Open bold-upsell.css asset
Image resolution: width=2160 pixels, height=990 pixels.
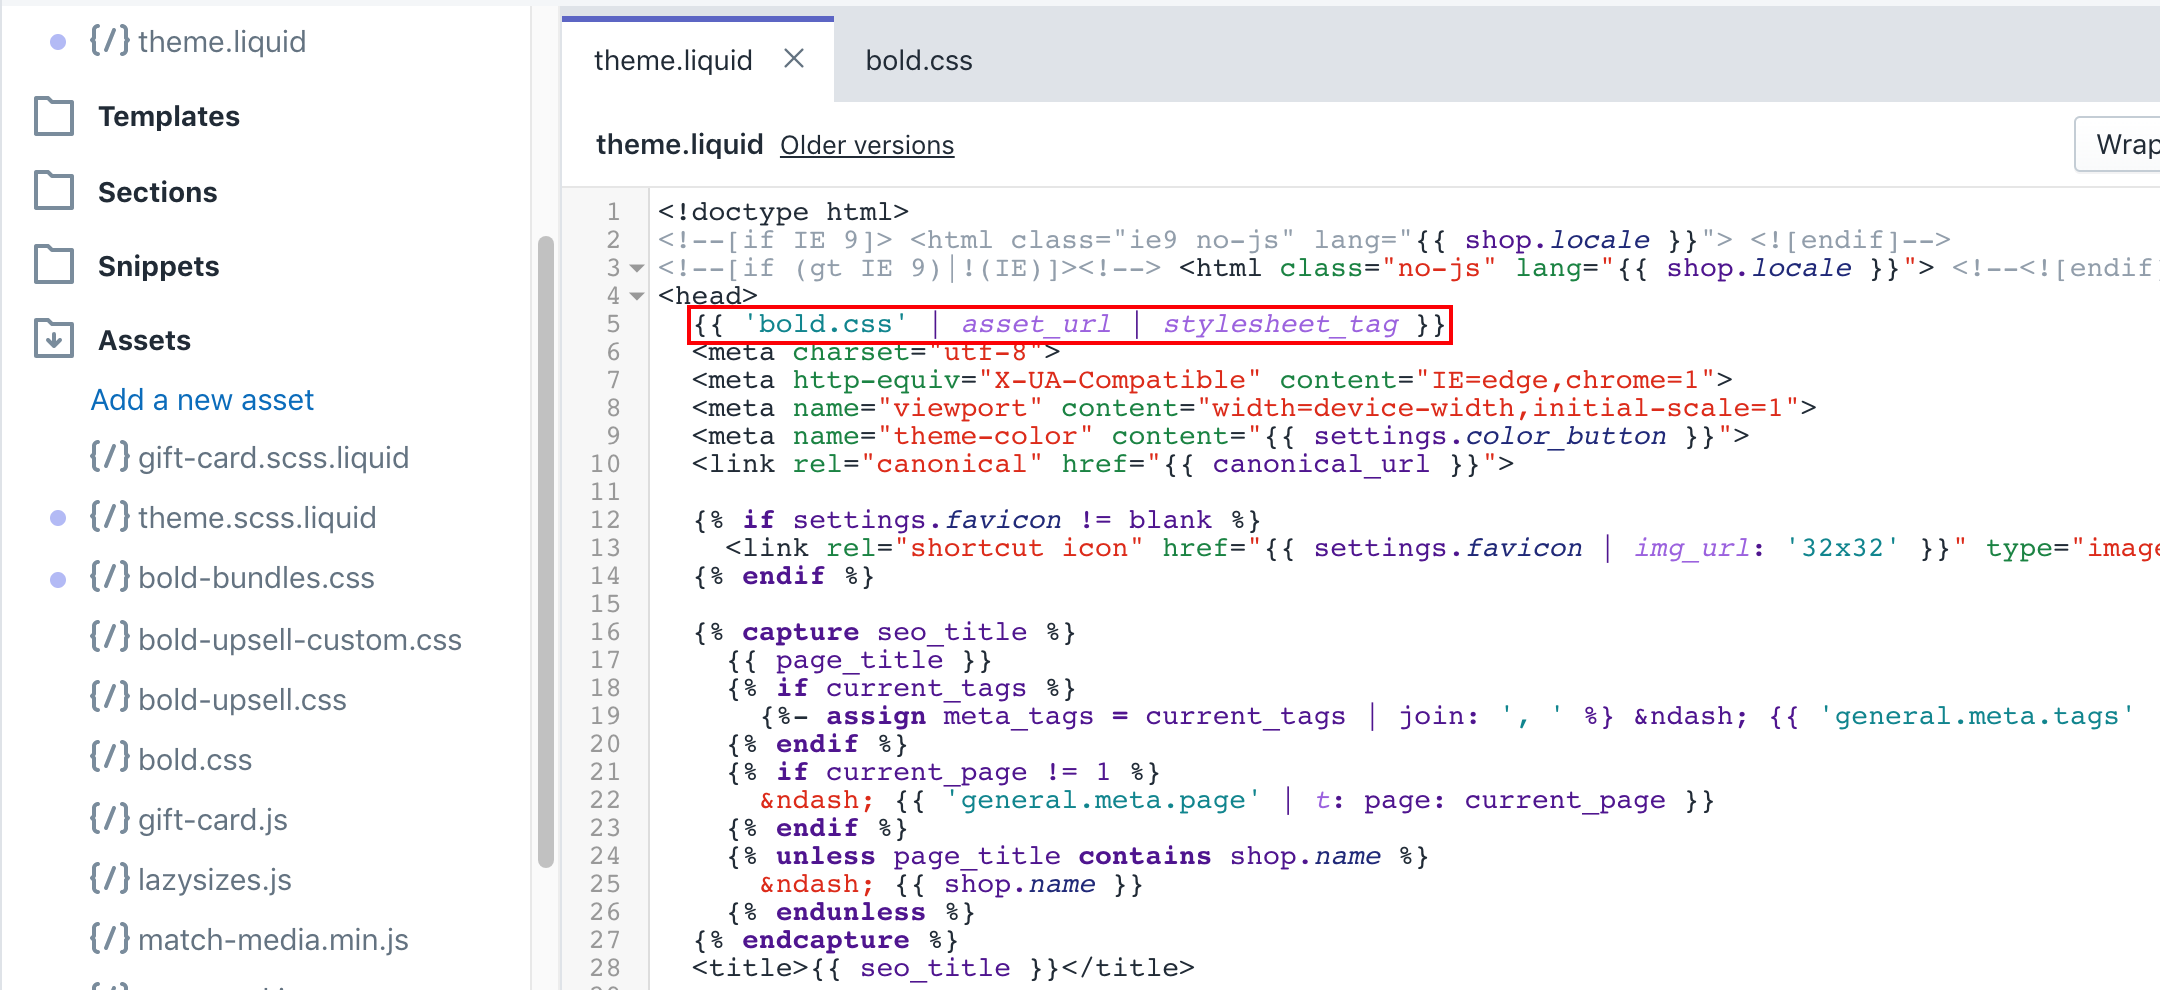(242, 700)
